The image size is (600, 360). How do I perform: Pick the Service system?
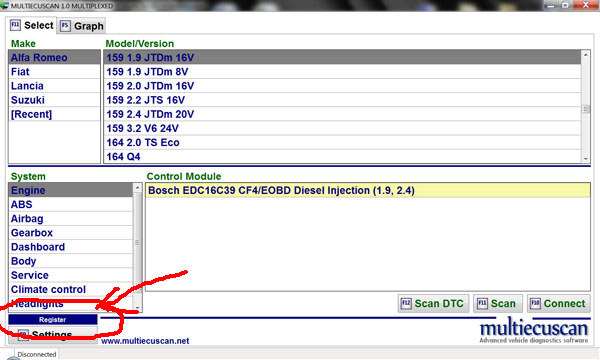click(x=71, y=275)
